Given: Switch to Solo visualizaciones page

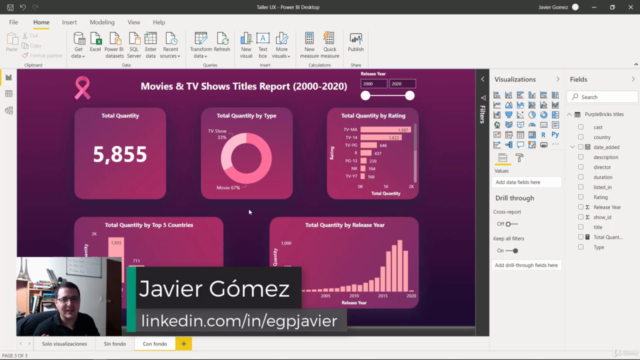Looking at the screenshot, I should pyautogui.click(x=64, y=344).
